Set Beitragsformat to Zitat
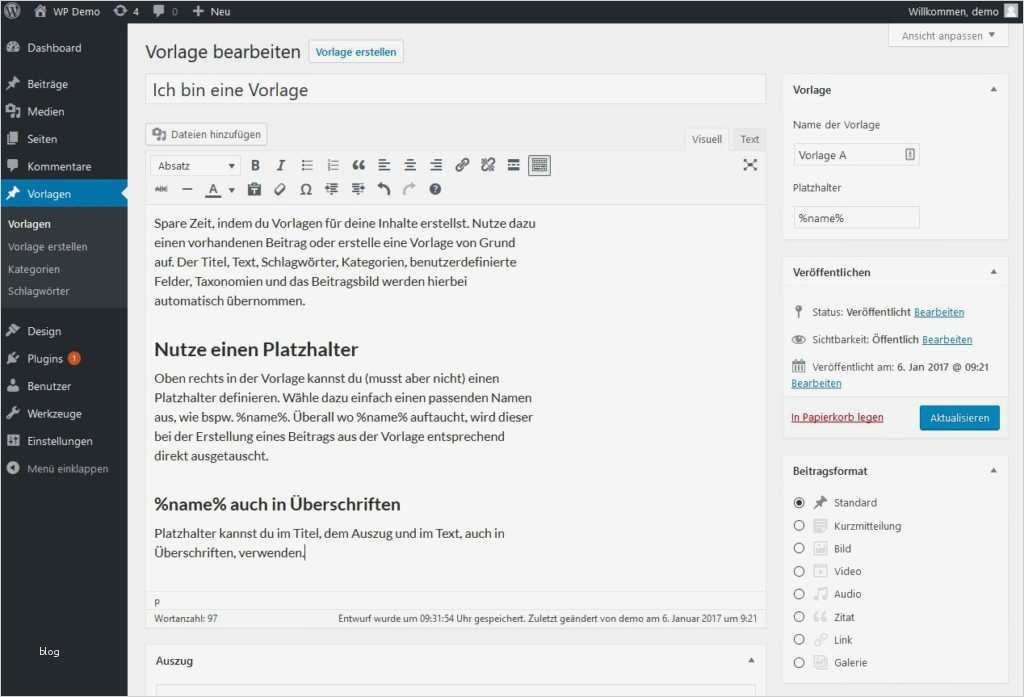1024x697 pixels. point(799,617)
